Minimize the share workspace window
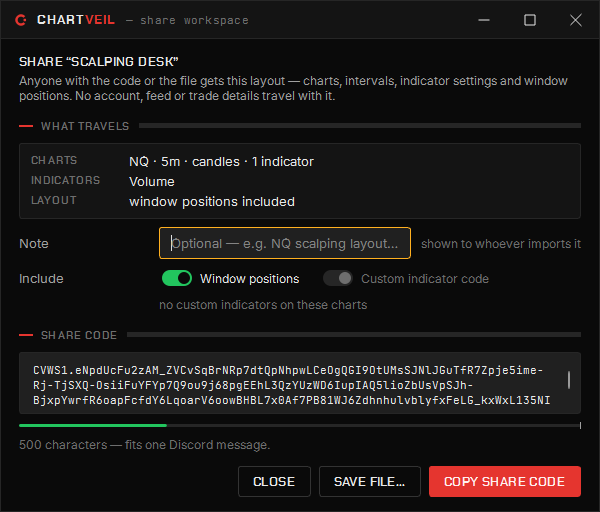 tap(484, 20)
